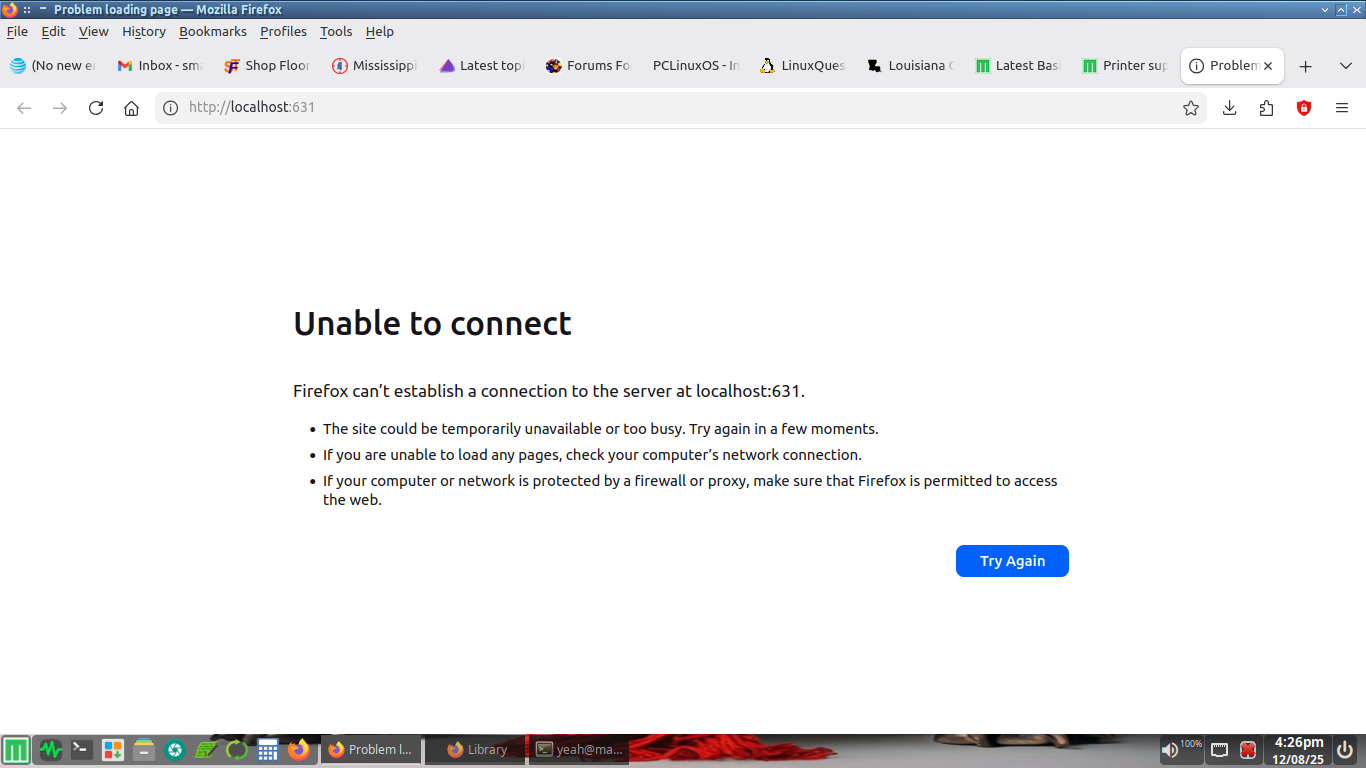Image resolution: width=1366 pixels, height=768 pixels.
Task: Close the Problem loading page tab
Action: tap(1268, 66)
